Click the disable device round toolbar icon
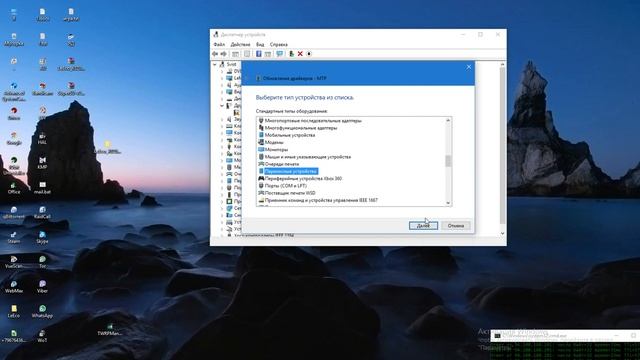This screenshot has width=640, height=360. point(309,54)
